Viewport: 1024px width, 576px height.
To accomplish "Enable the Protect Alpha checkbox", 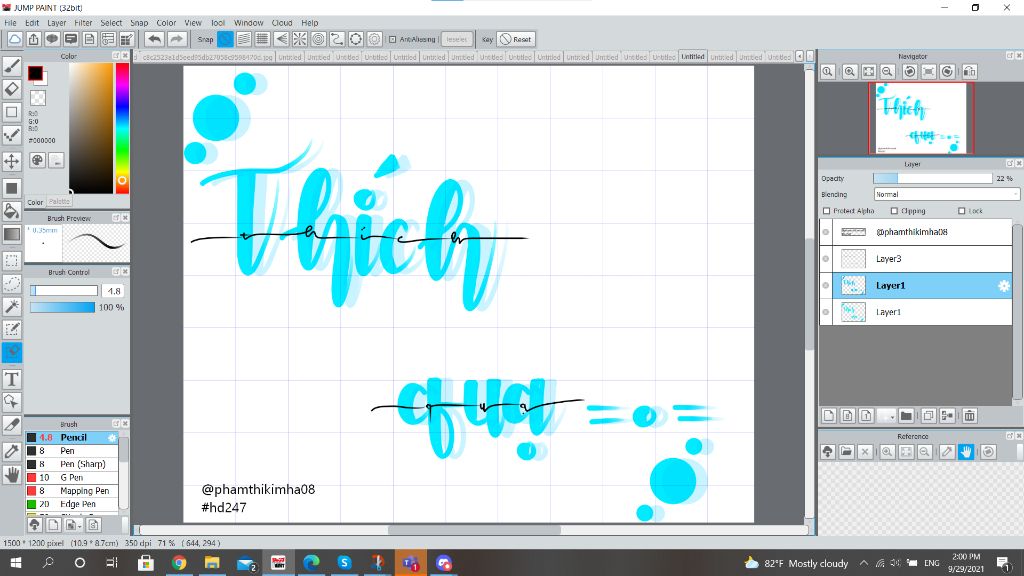I will [x=827, y=211].
